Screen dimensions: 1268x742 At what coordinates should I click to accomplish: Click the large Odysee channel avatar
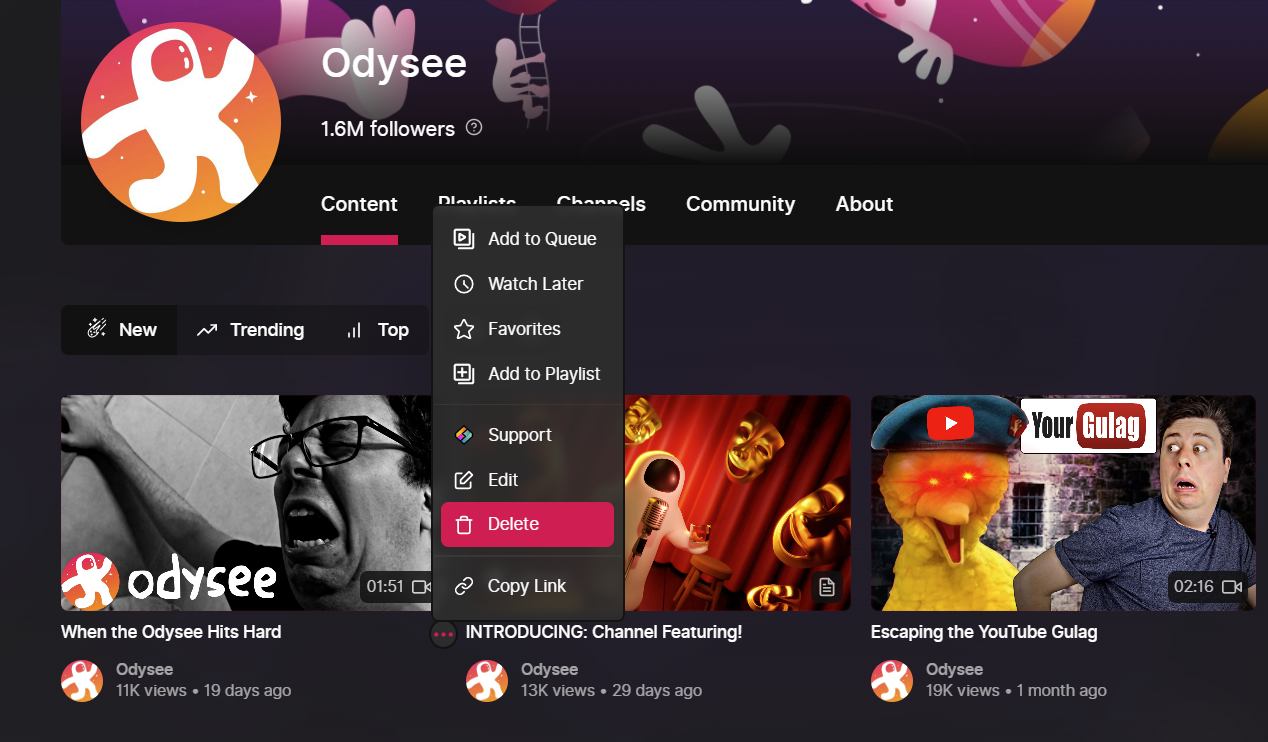[181, 121]
